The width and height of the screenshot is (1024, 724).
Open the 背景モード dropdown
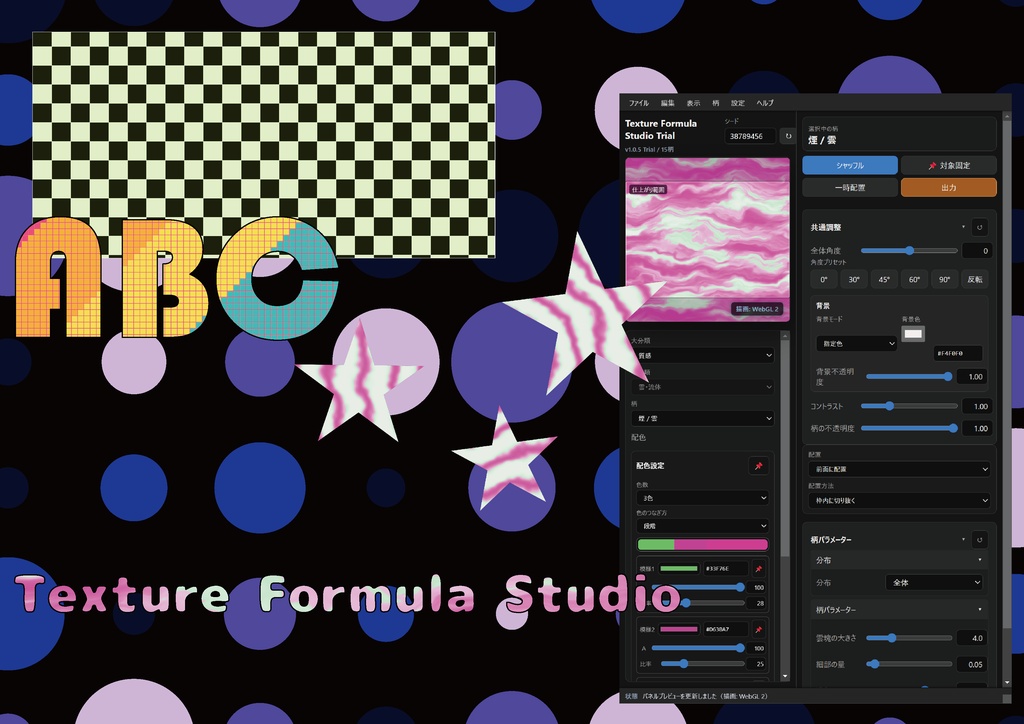[856, 343]
